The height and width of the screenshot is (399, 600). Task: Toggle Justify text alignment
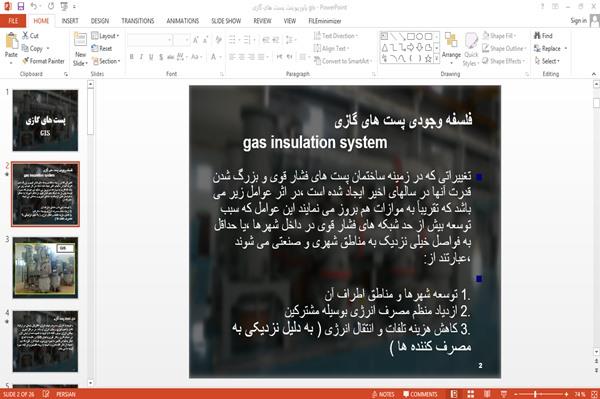click(261, 57)
